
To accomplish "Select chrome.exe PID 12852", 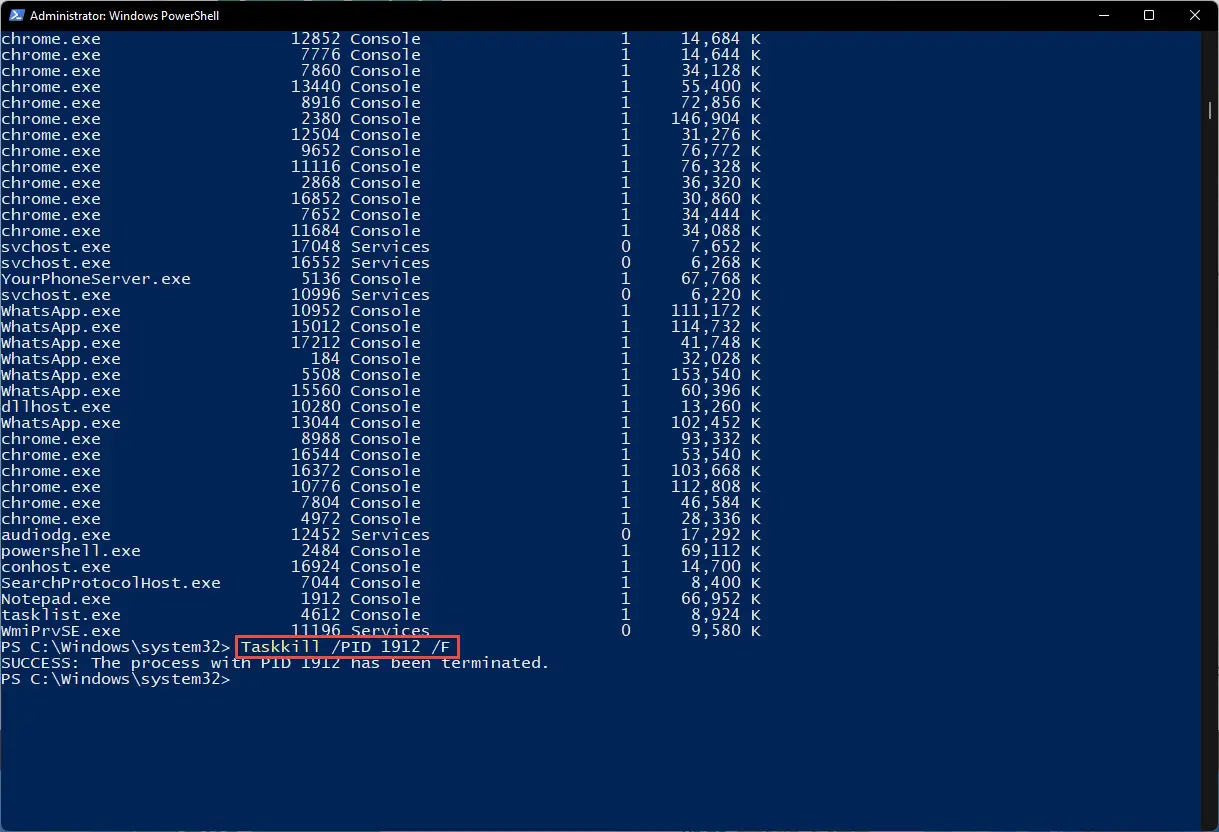I will [315, 39].
